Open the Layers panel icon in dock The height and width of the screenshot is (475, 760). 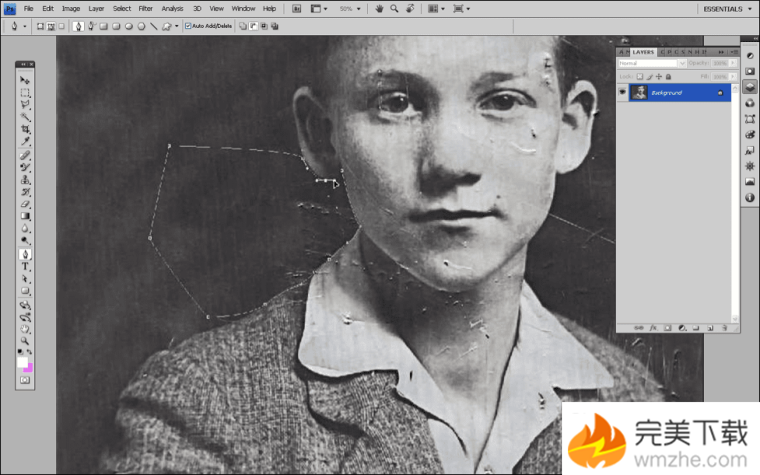750,87
